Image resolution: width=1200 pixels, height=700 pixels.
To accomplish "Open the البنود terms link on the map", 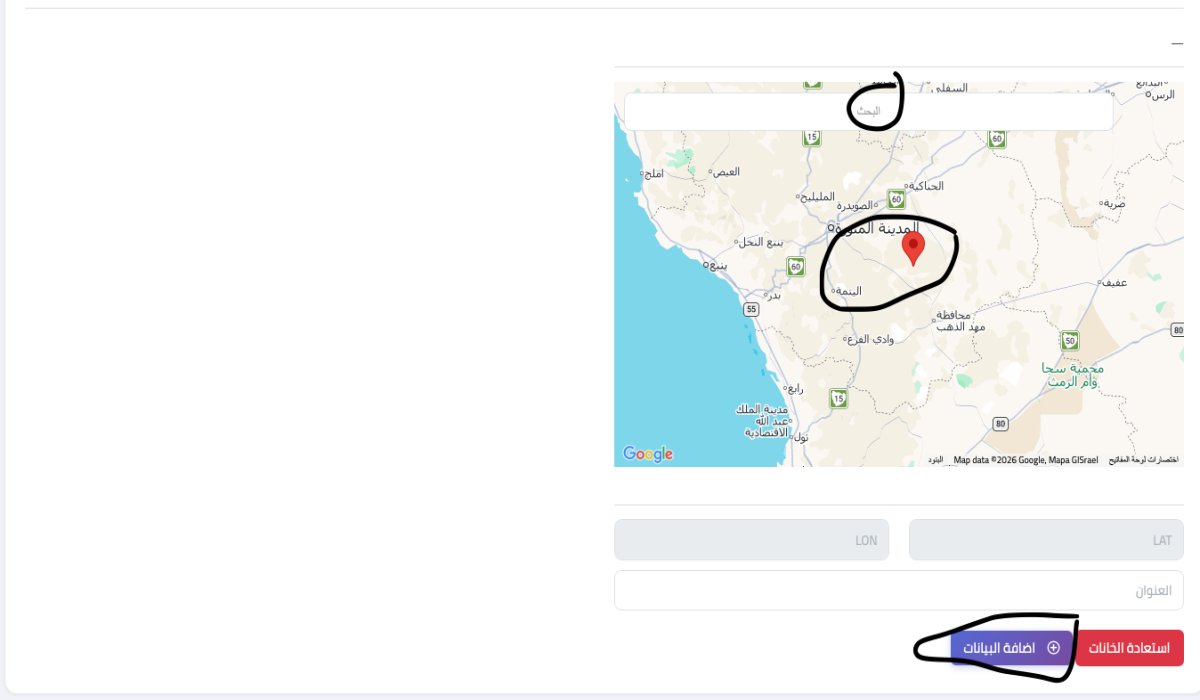I will click(x=935, y=460).
